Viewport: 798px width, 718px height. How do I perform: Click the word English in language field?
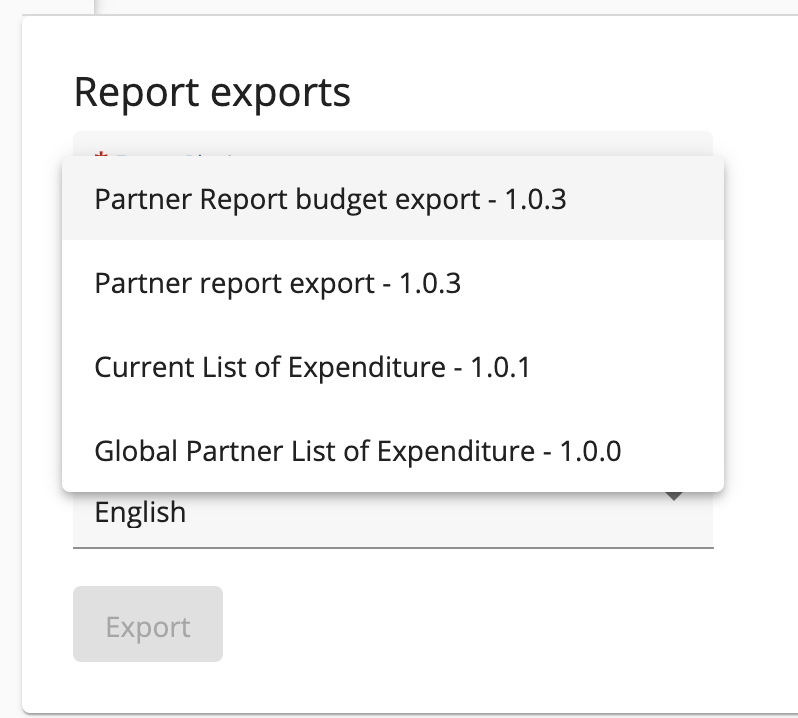(x=140, y=513)
